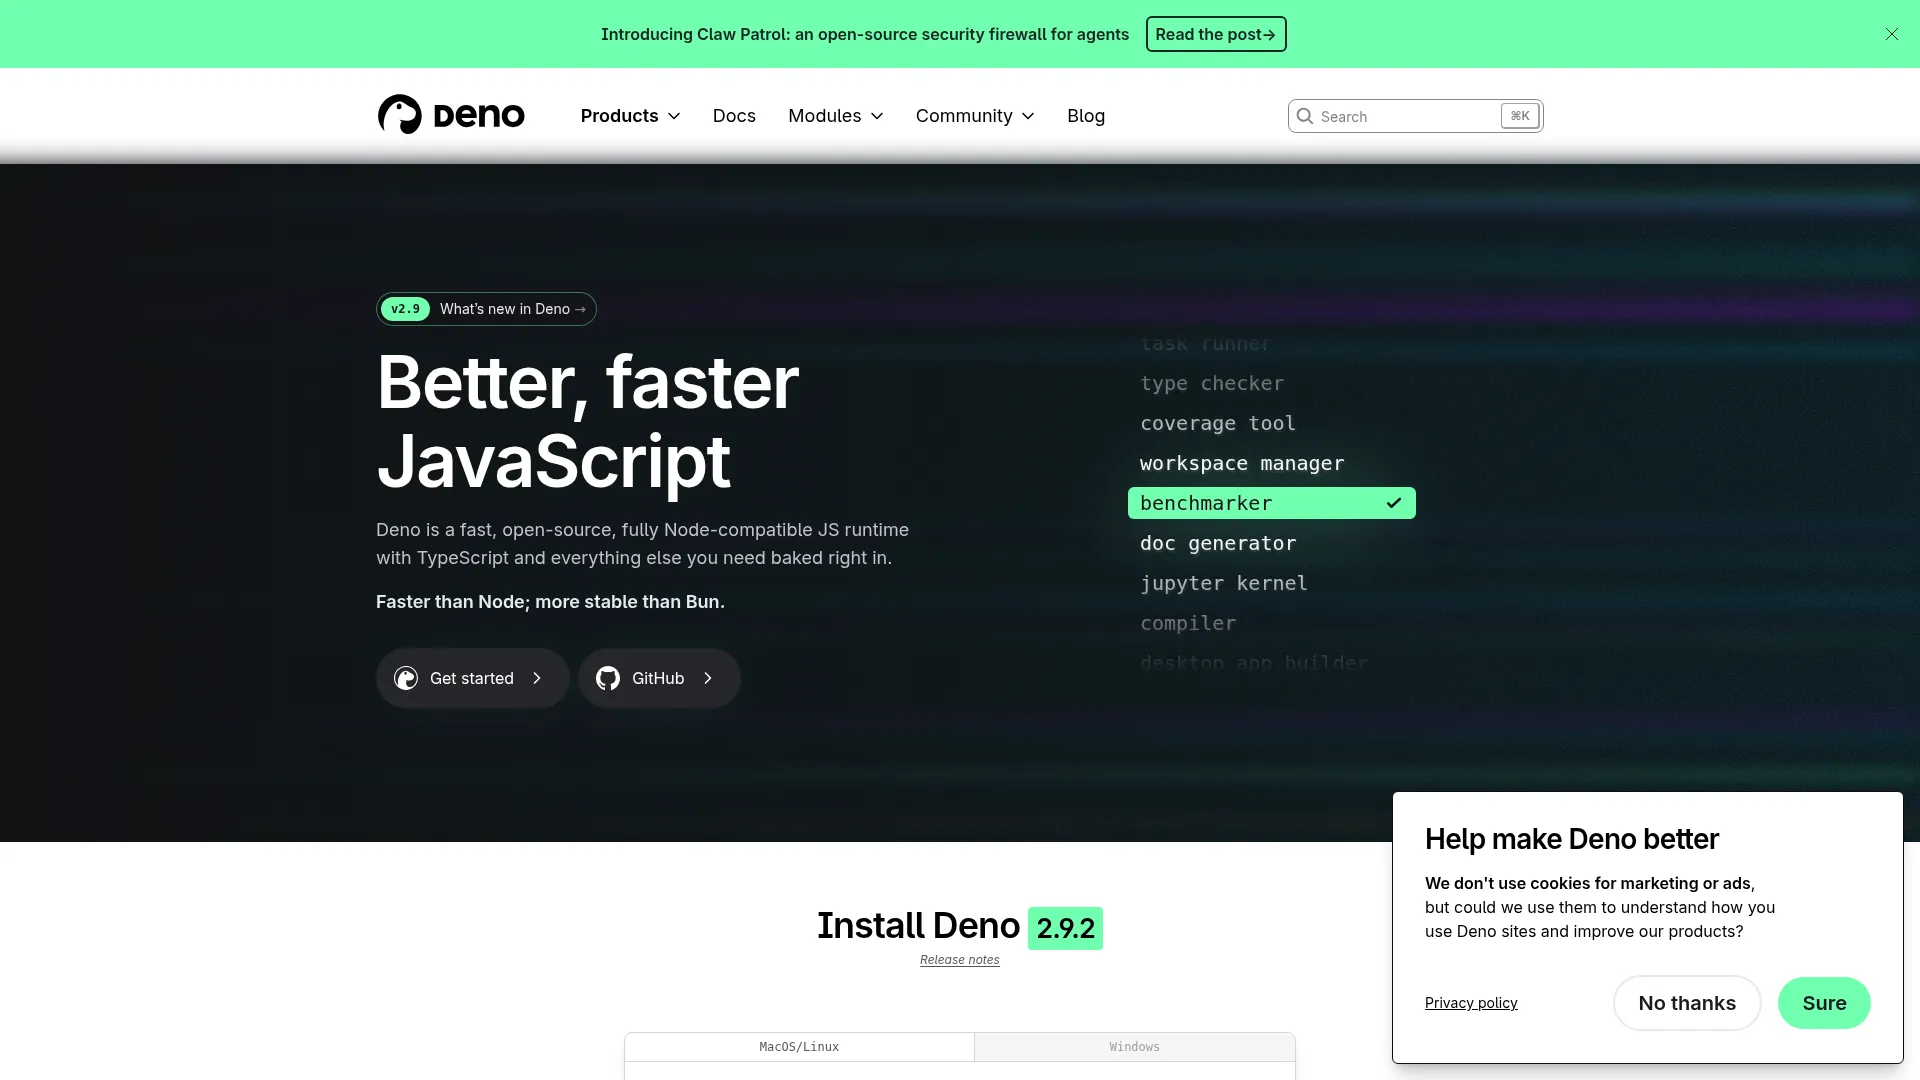Click the Deno logo in the header
This screenshot has width=1920, height=1080.
pos(451,115)
